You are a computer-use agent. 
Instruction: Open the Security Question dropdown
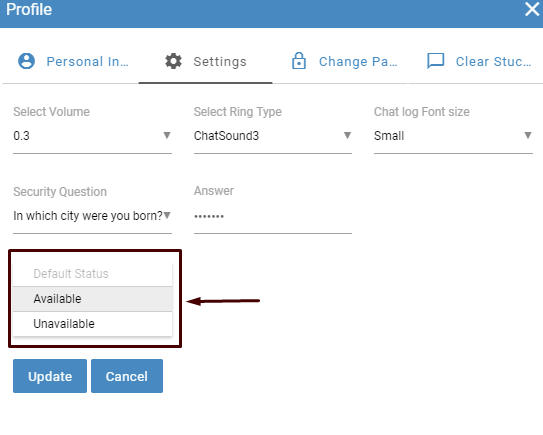click(92, 216)
